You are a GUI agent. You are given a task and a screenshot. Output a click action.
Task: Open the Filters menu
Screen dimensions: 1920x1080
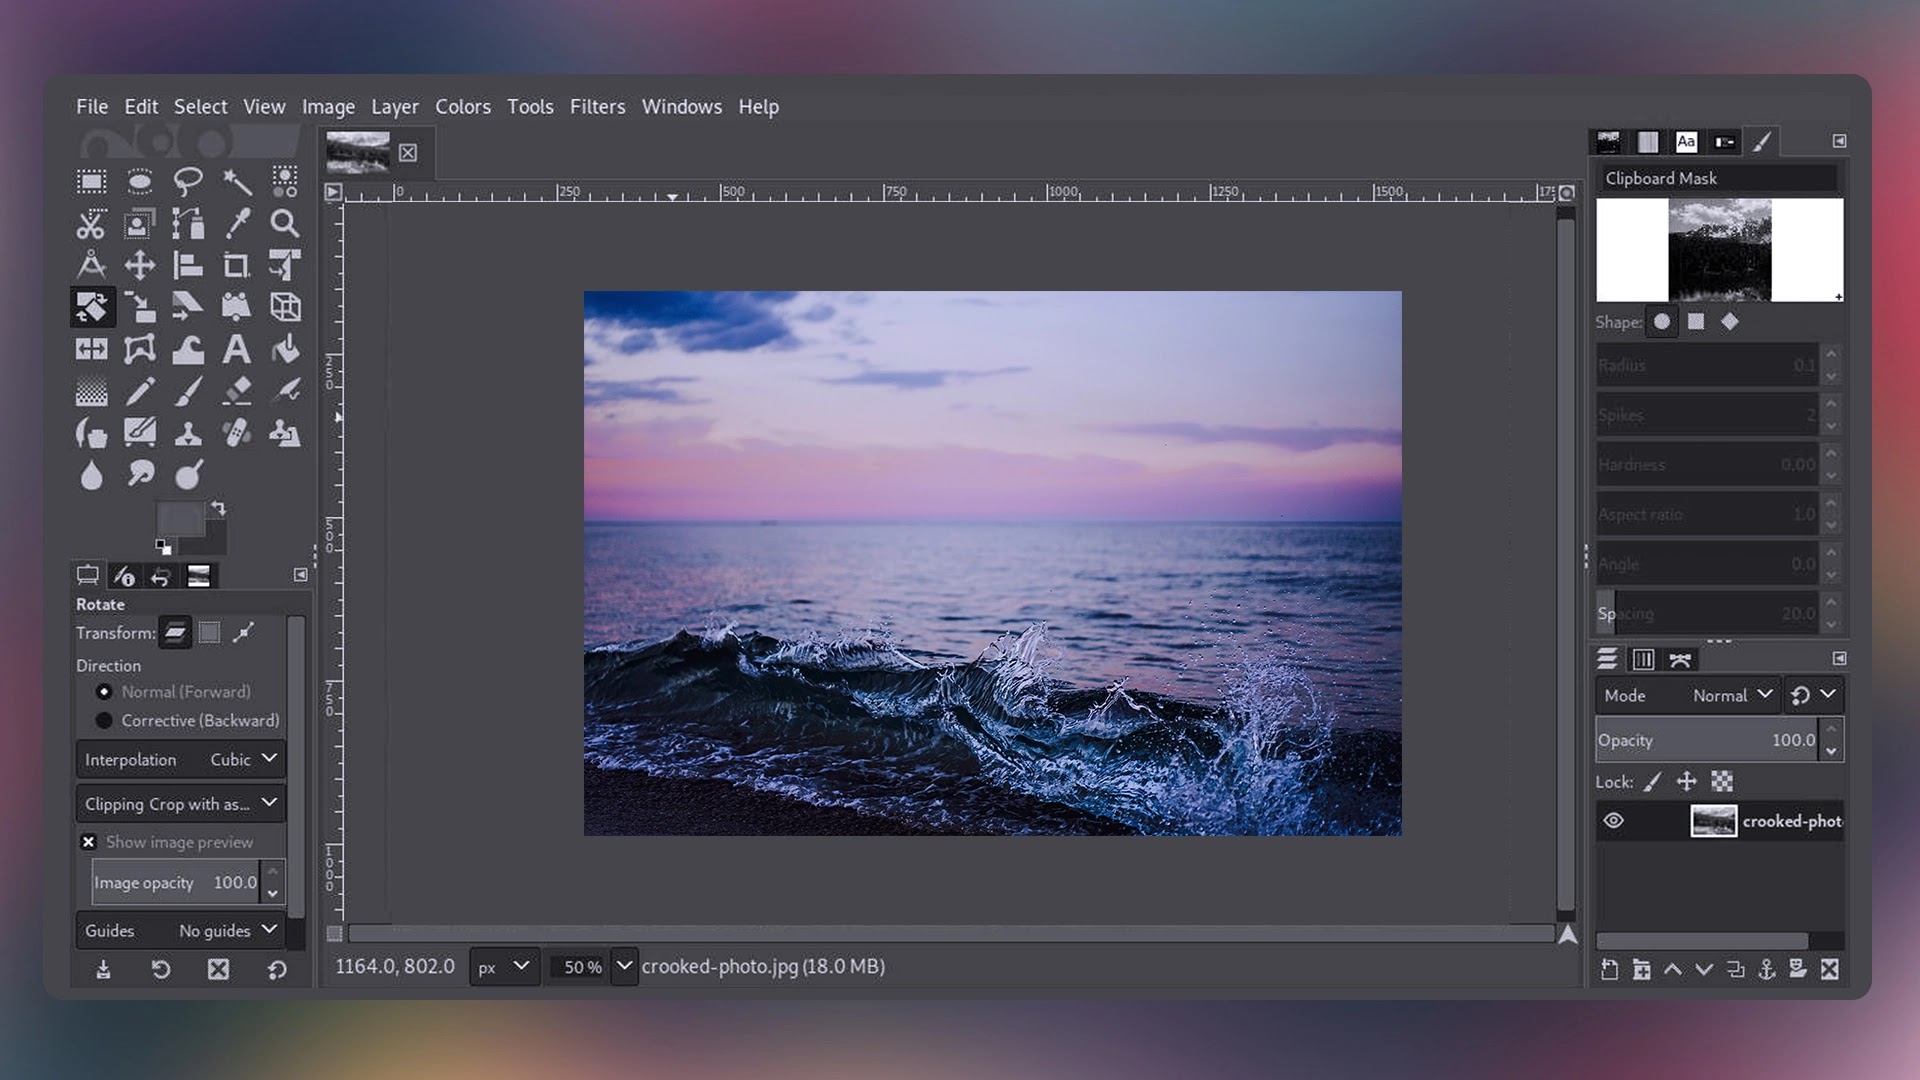[x=597, y=106]
